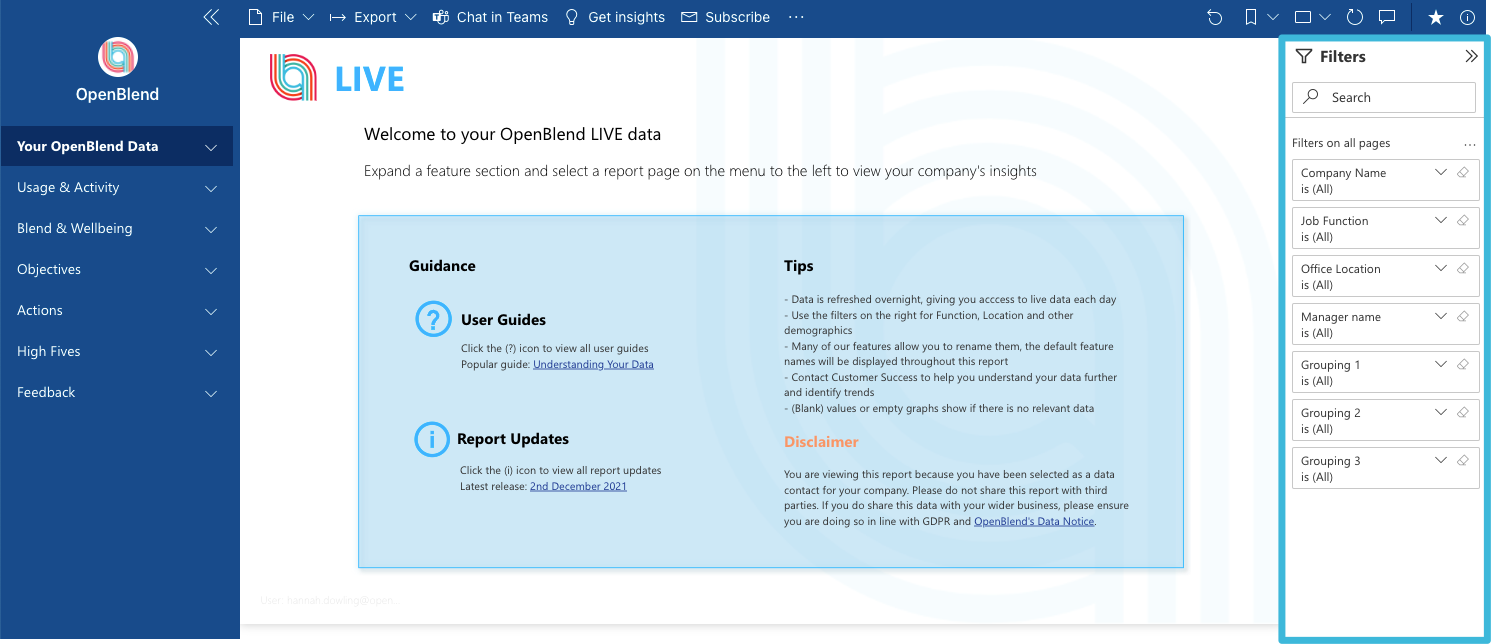This screenshot has width=1491, height=644.
Task: Open the View dropdown arrow
Action: pyautogui.click(x=1325, y=17)
